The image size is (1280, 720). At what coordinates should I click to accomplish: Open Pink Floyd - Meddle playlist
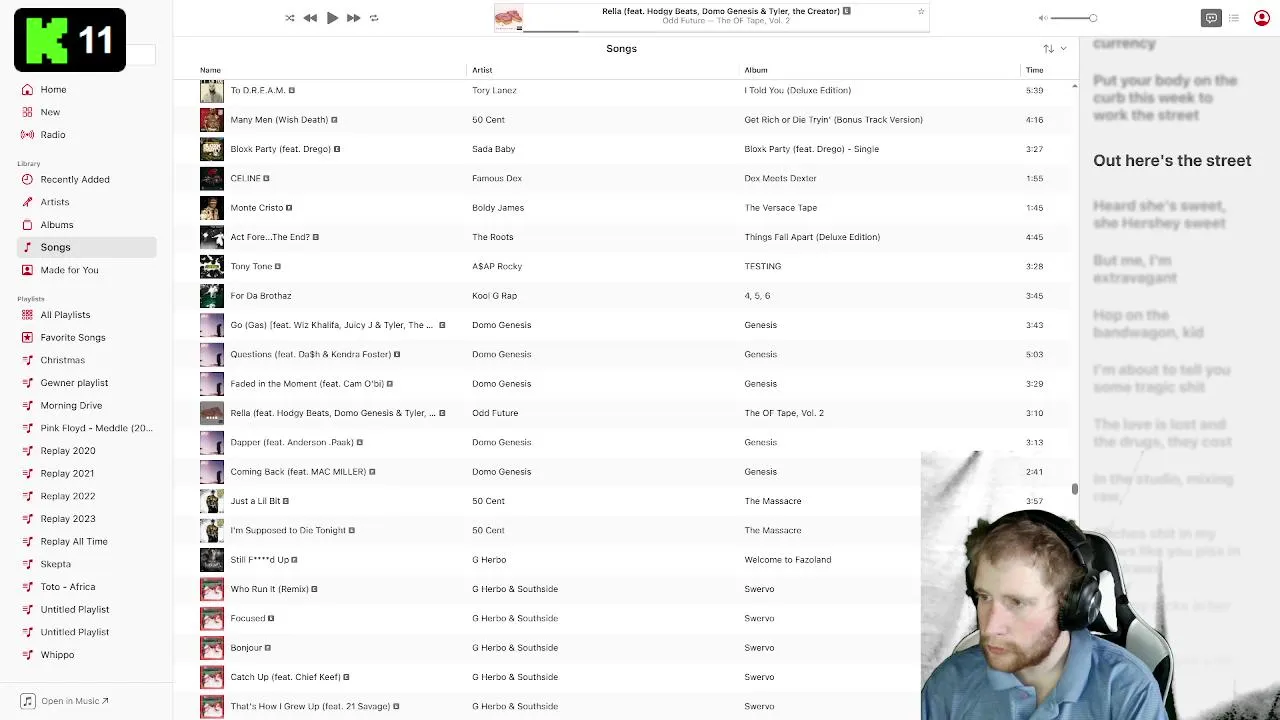96,428
